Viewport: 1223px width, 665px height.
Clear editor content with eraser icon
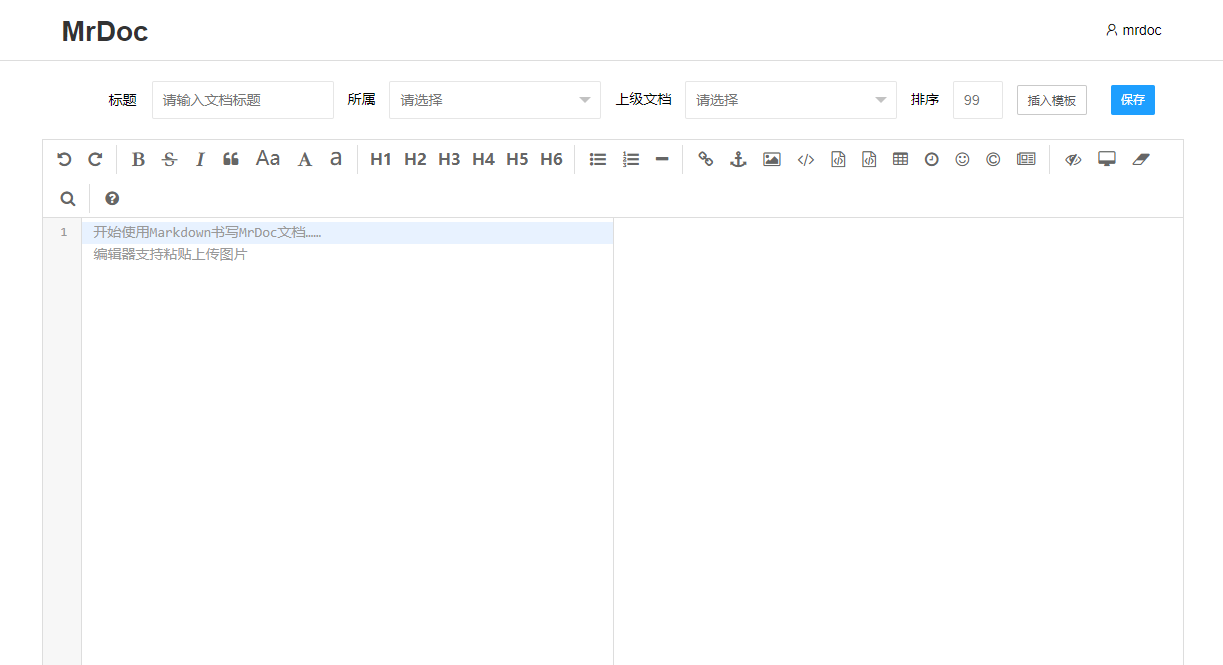(1141, 159)
